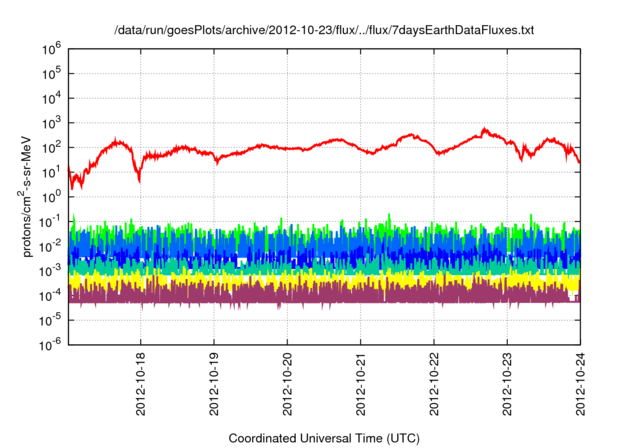Click the plot title file path

324,30
